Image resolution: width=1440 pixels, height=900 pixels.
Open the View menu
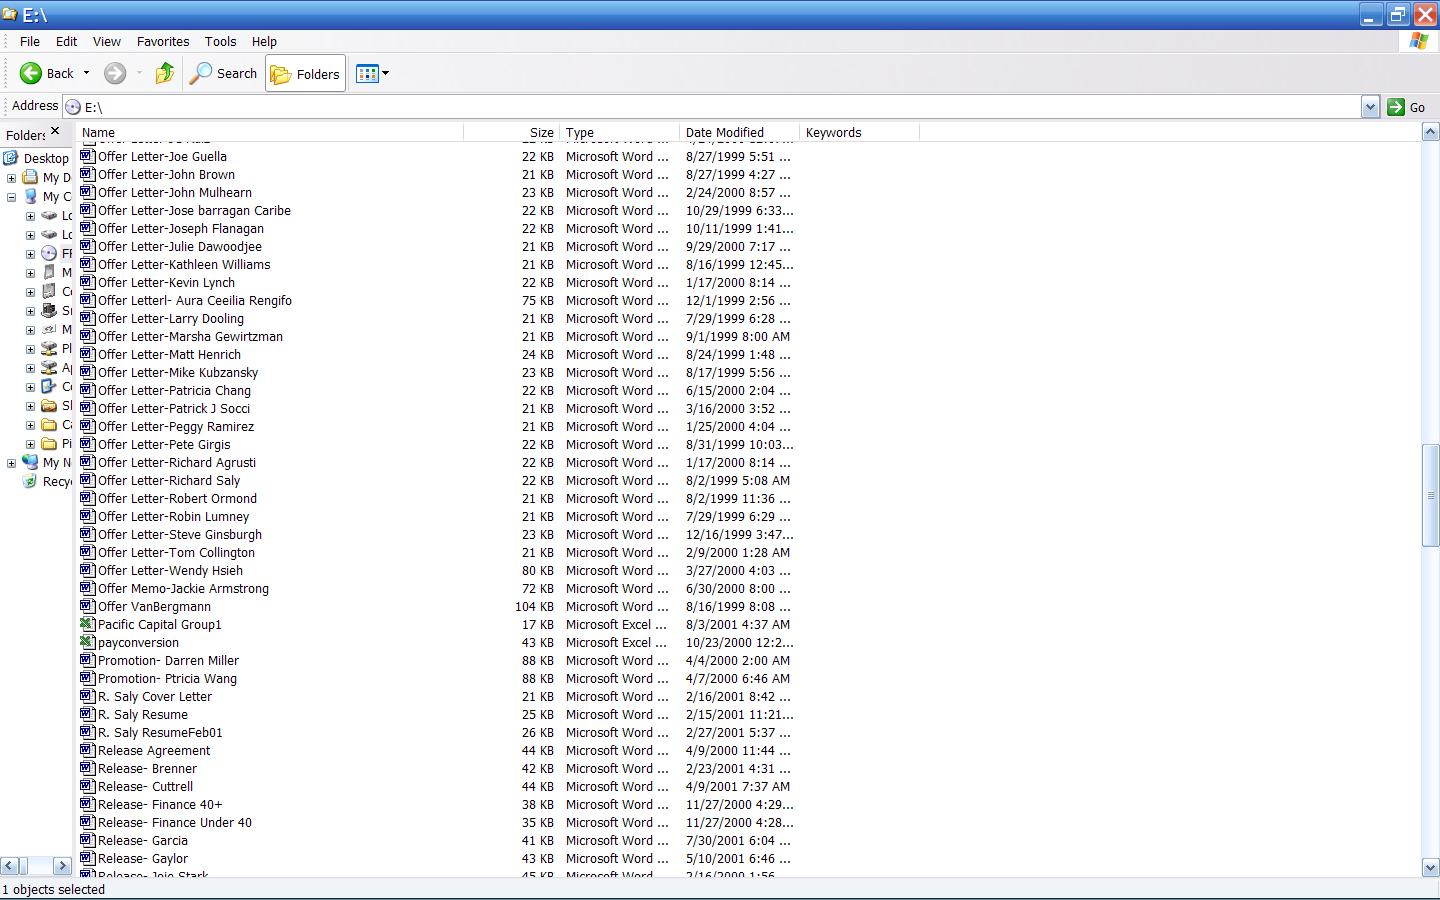pyautogui.click(x=107, y=41)
